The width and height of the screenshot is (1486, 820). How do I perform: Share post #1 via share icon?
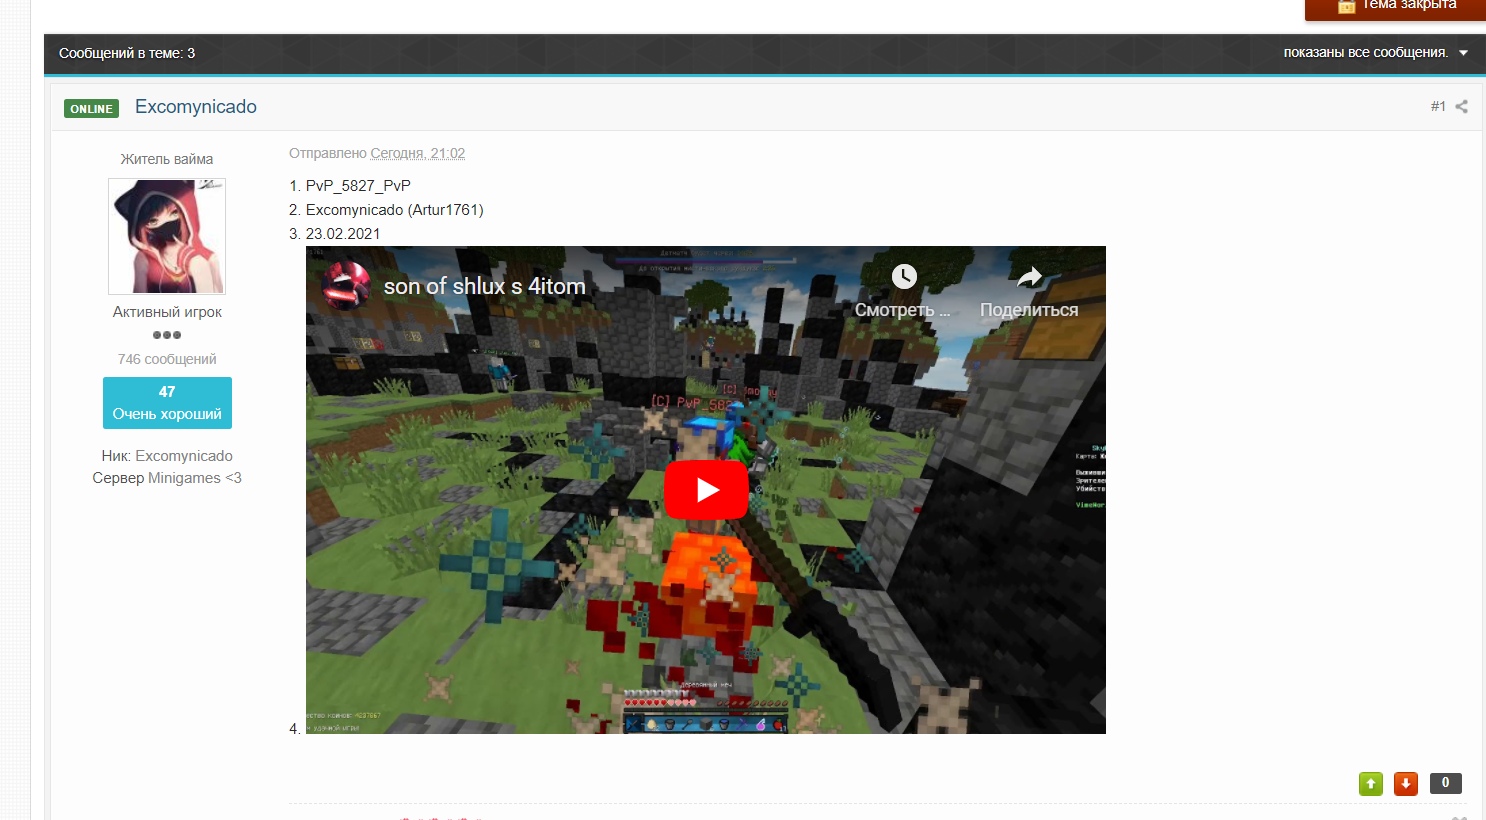click(1461, 107)
